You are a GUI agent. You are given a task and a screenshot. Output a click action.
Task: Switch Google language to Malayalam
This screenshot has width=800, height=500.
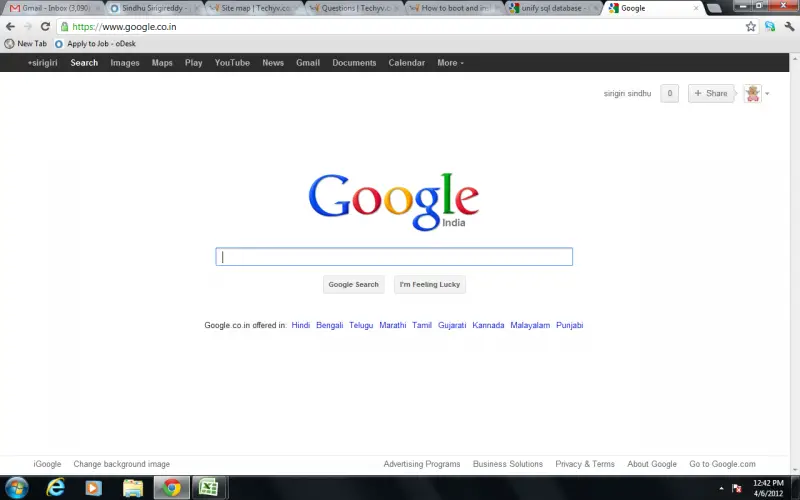coord(530,325)
